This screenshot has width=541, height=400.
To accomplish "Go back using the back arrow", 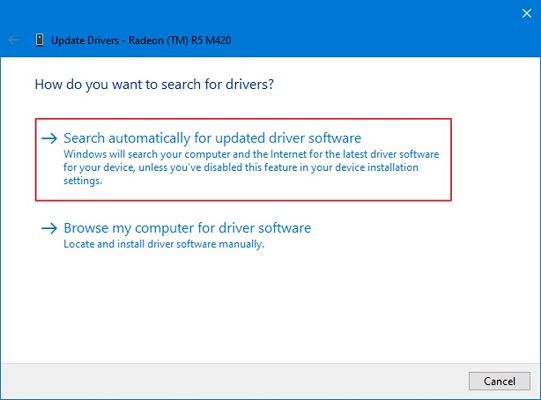I will 13,40.
